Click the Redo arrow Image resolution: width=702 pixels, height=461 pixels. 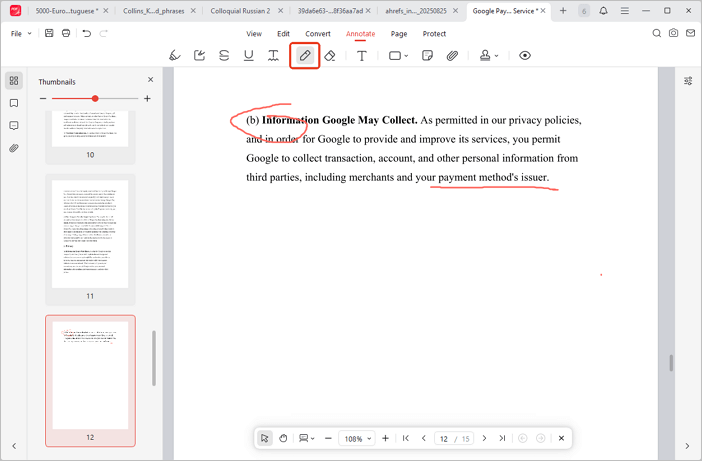click(103, 33)
